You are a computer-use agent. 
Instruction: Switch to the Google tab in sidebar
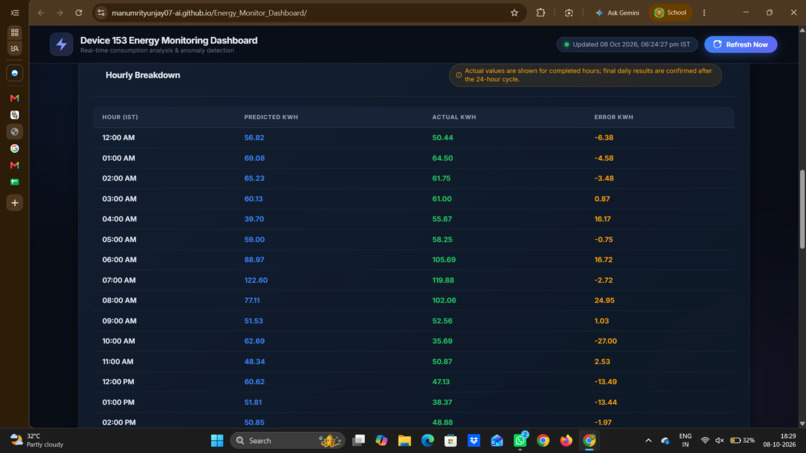[15, 149]
